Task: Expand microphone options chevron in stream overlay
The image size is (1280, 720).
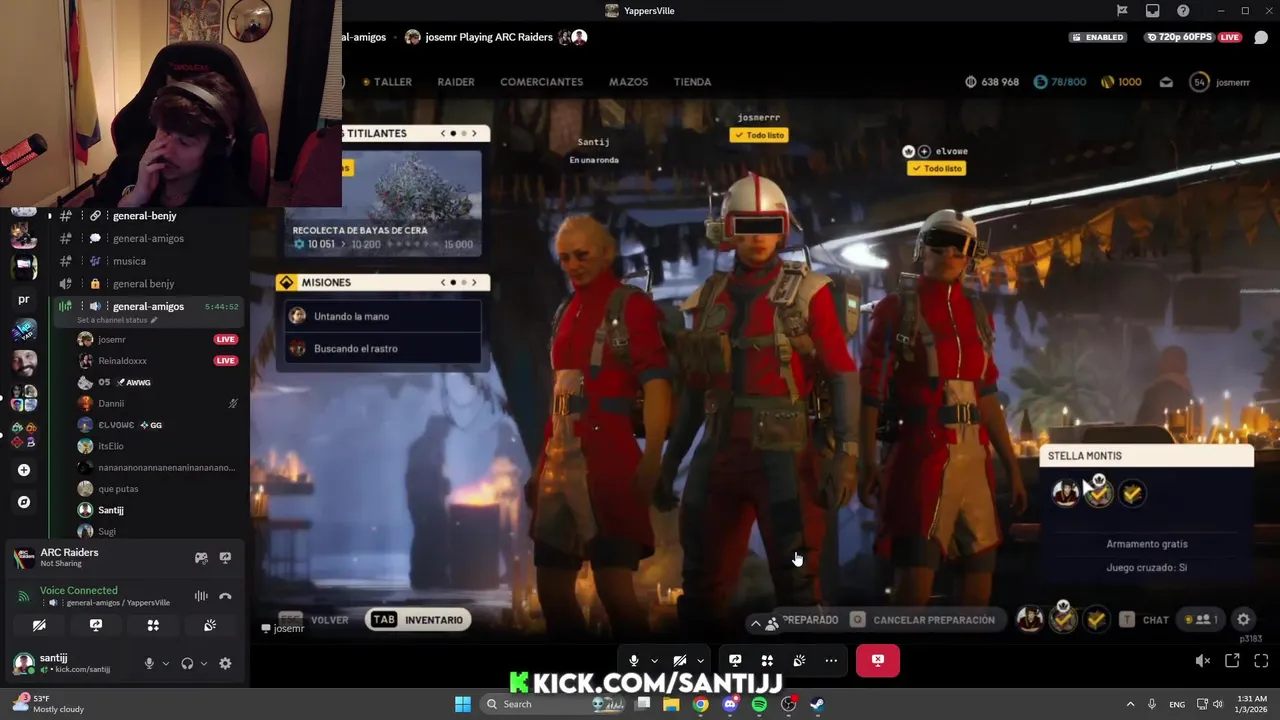Action: tap(654, 660)
